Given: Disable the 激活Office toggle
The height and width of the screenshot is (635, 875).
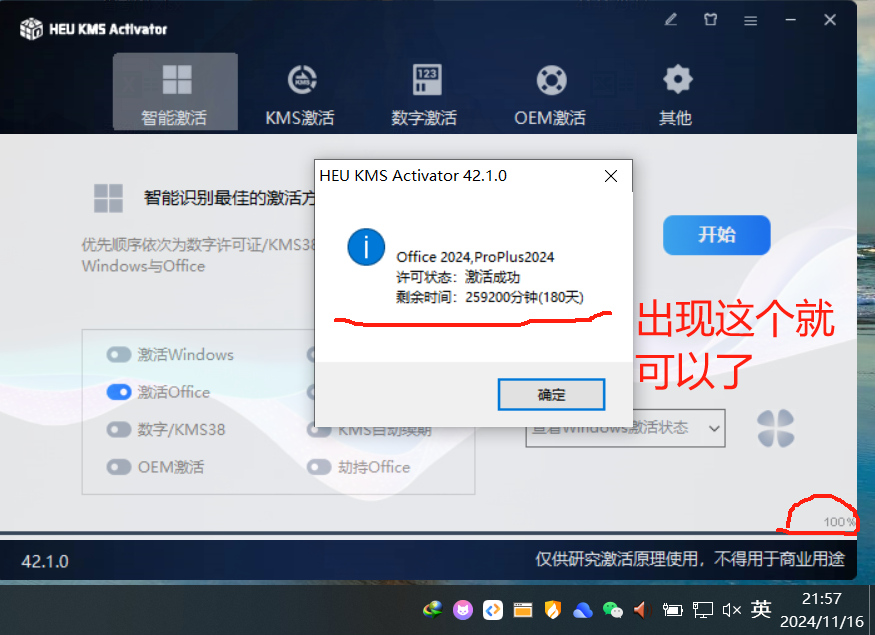Looking at the screenshot, I should [x=119, y=392].
